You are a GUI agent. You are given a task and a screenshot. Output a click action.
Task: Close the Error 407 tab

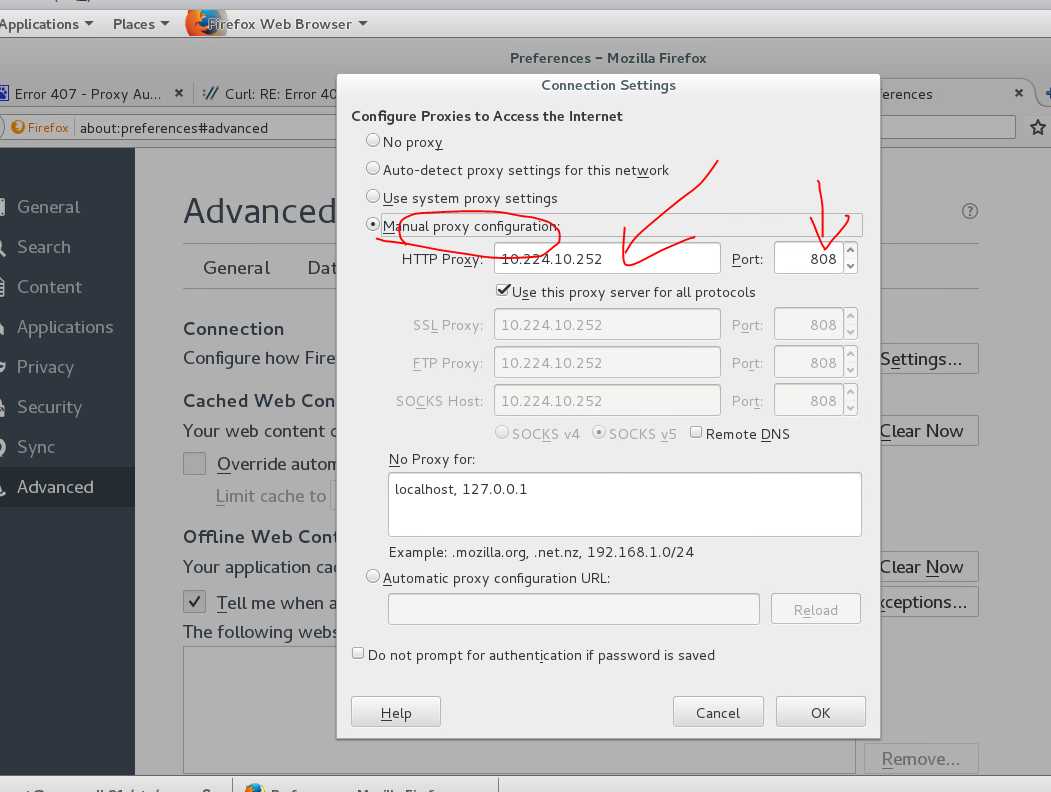coord(178,93)
